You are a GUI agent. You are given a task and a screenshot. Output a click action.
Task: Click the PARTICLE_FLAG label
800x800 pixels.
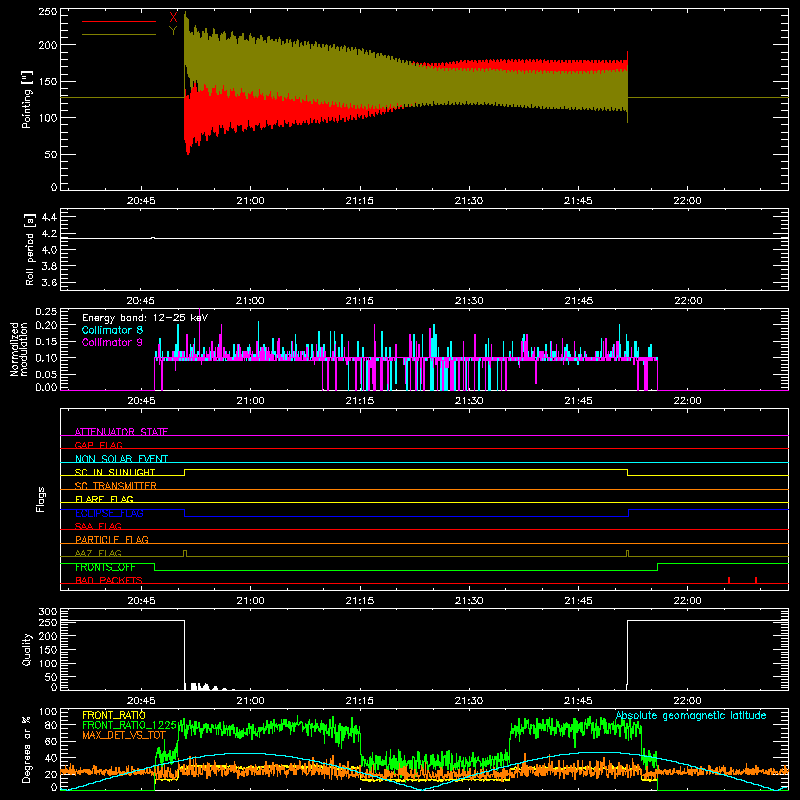pyautogui.click(x=112, y=539)
